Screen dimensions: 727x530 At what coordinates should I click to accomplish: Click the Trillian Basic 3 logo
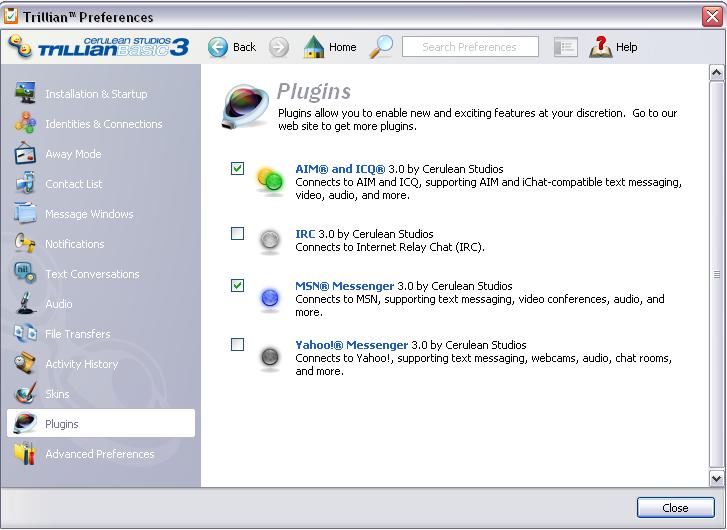[x=100, y=46]
